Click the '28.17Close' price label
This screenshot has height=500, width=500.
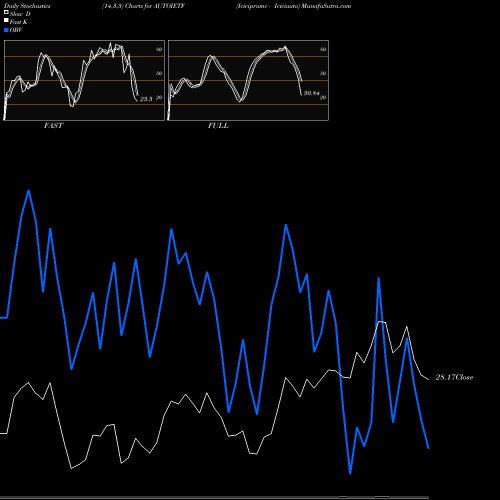[454, 377]
